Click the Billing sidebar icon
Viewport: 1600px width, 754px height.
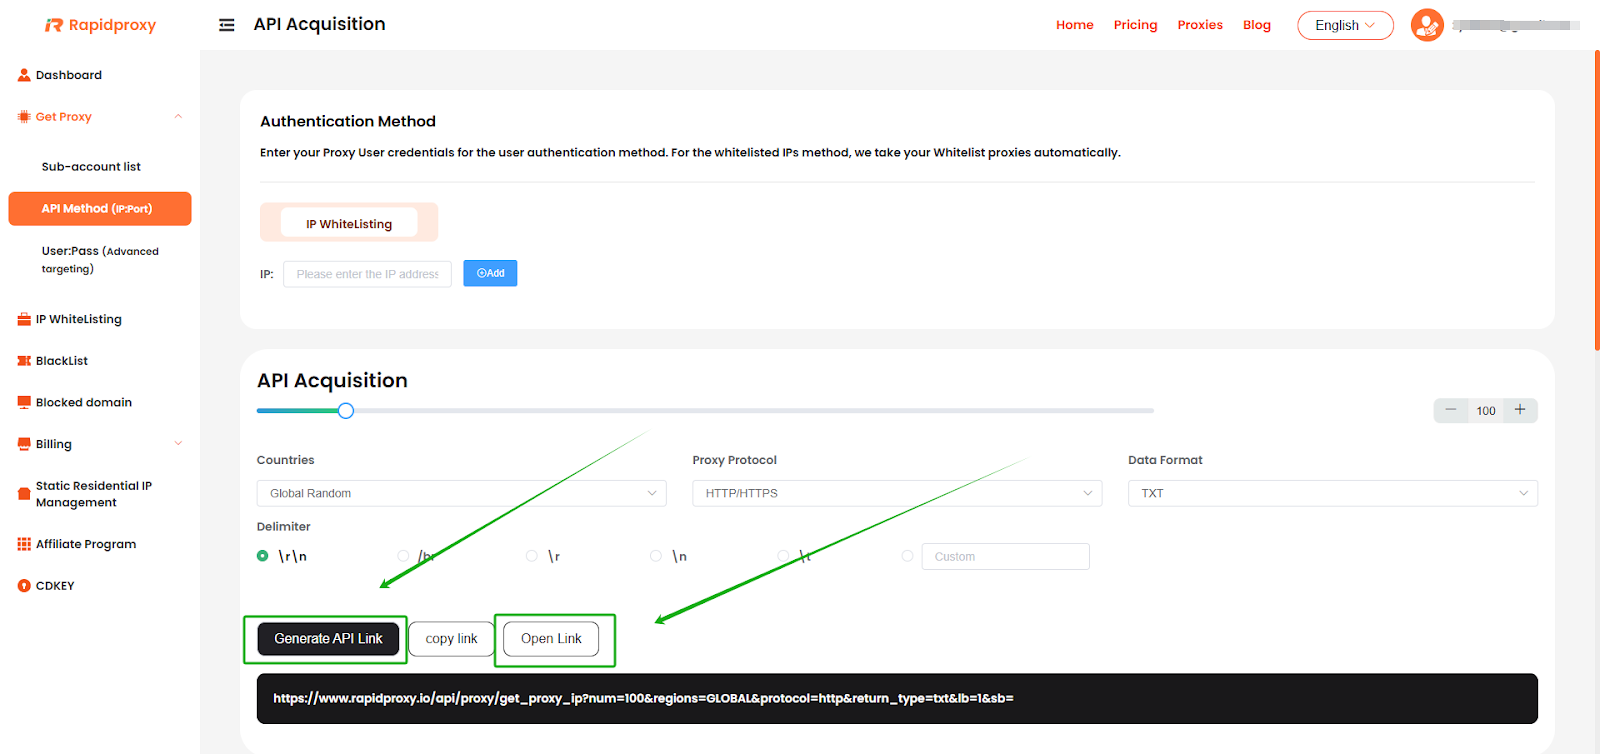pos(24,445)
